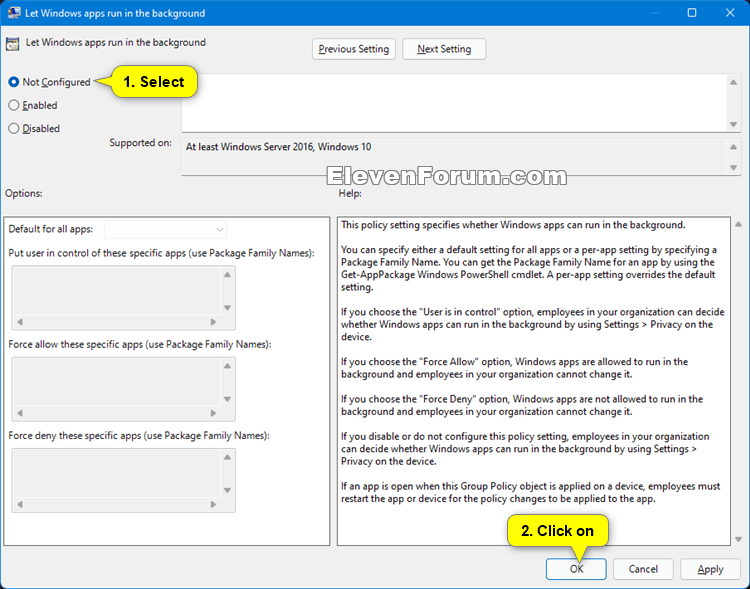This screenshot has width=750, height=589.
Task: Select the Disabled radio button
Action: [14, 128]
